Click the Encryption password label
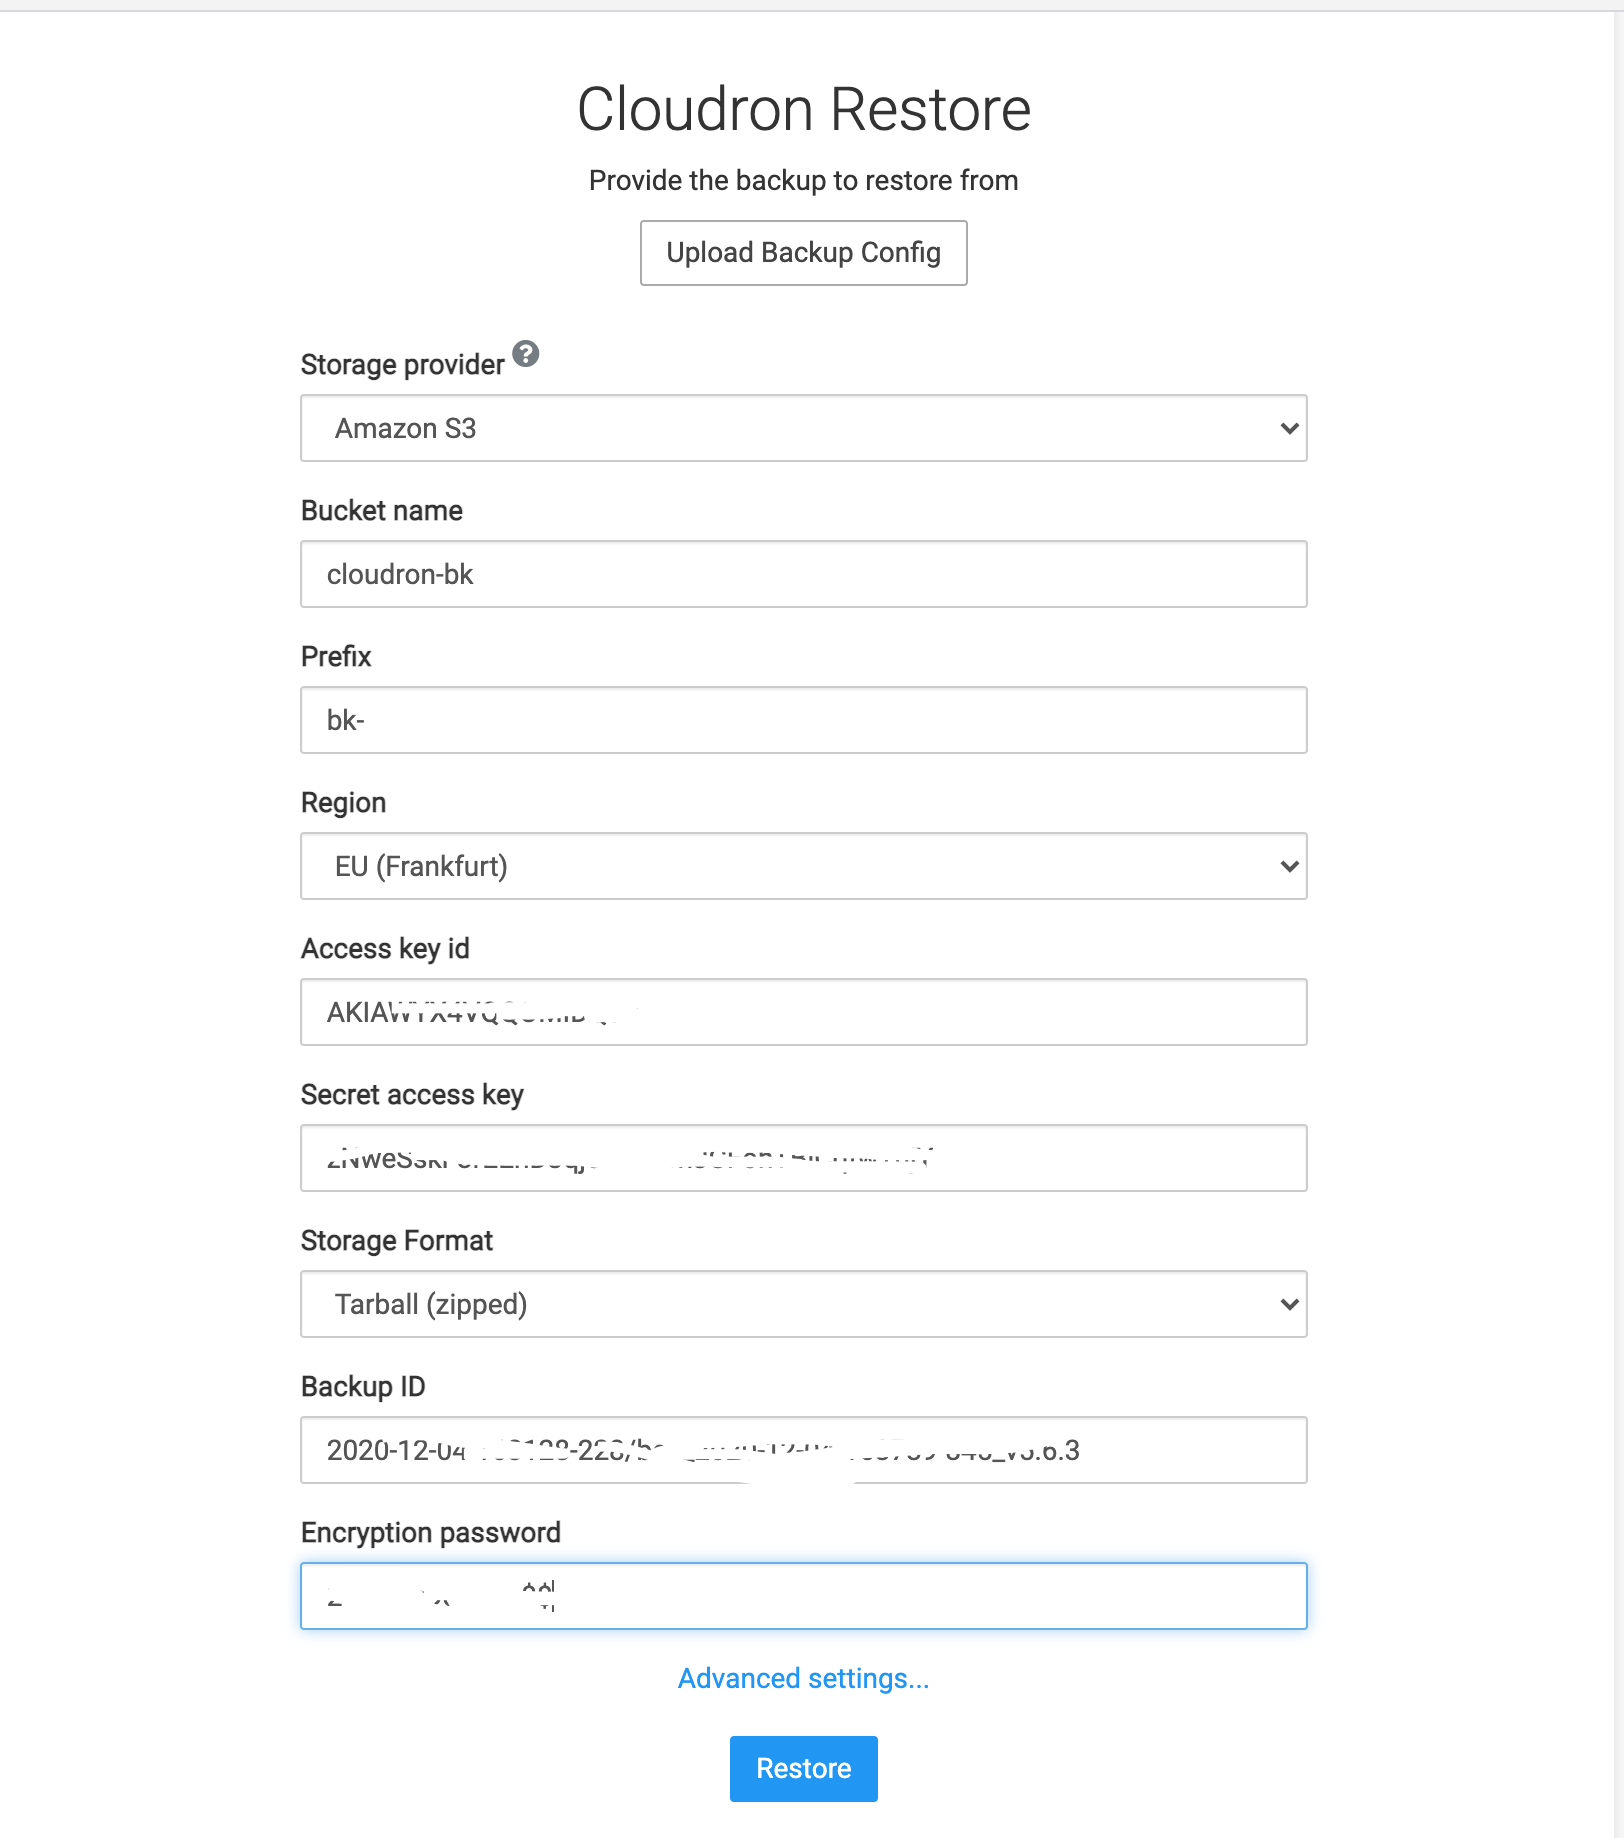 pyautogui.click(x=430, y=1533)
